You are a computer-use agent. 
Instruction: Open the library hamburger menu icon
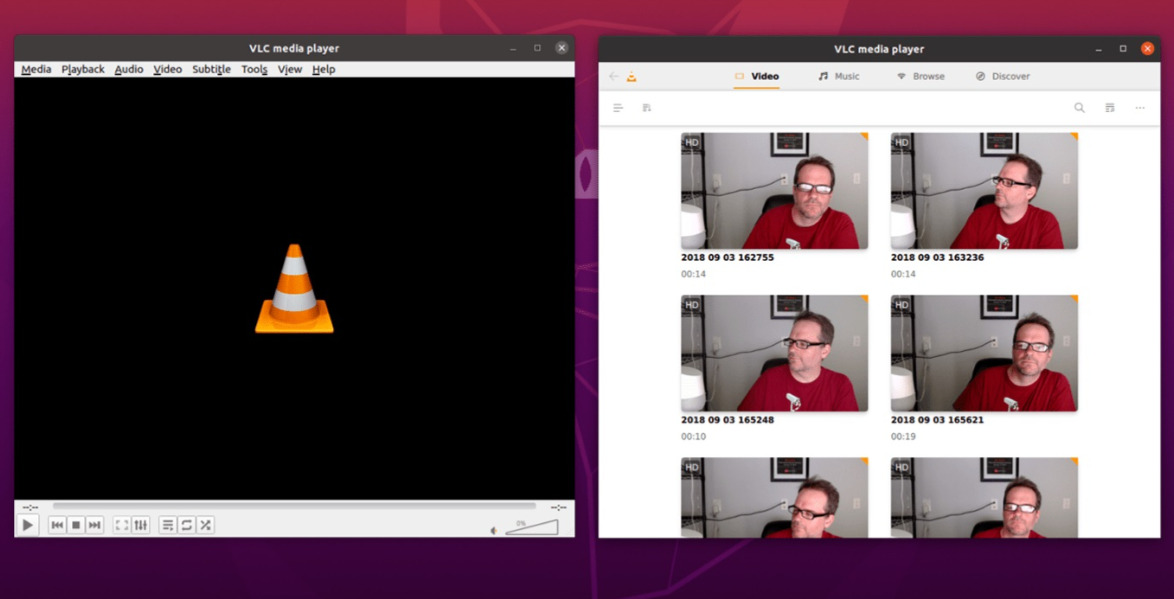618,108
